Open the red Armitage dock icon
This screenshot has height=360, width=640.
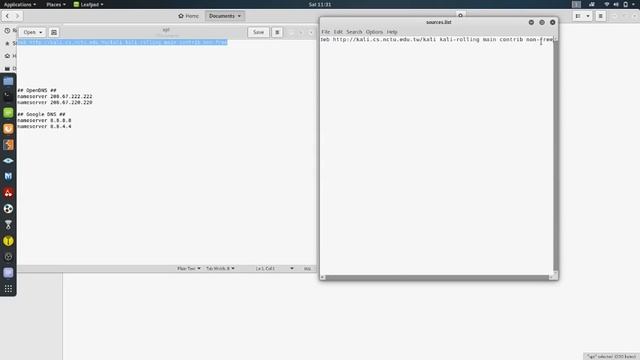click(8, 193)
